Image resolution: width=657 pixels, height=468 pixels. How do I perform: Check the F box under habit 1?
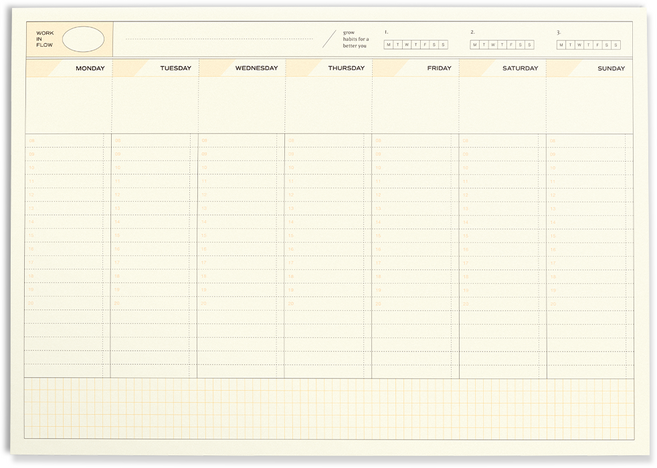point(425,44)
